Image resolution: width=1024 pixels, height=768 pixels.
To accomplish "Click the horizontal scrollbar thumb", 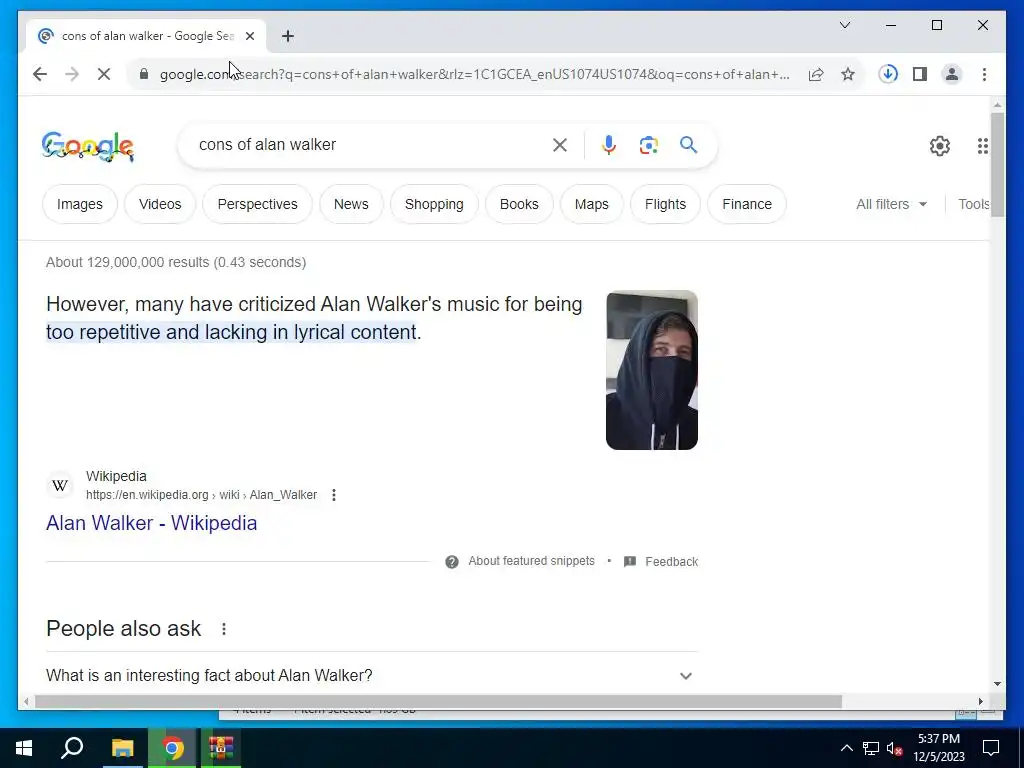I will coord(438,701).
